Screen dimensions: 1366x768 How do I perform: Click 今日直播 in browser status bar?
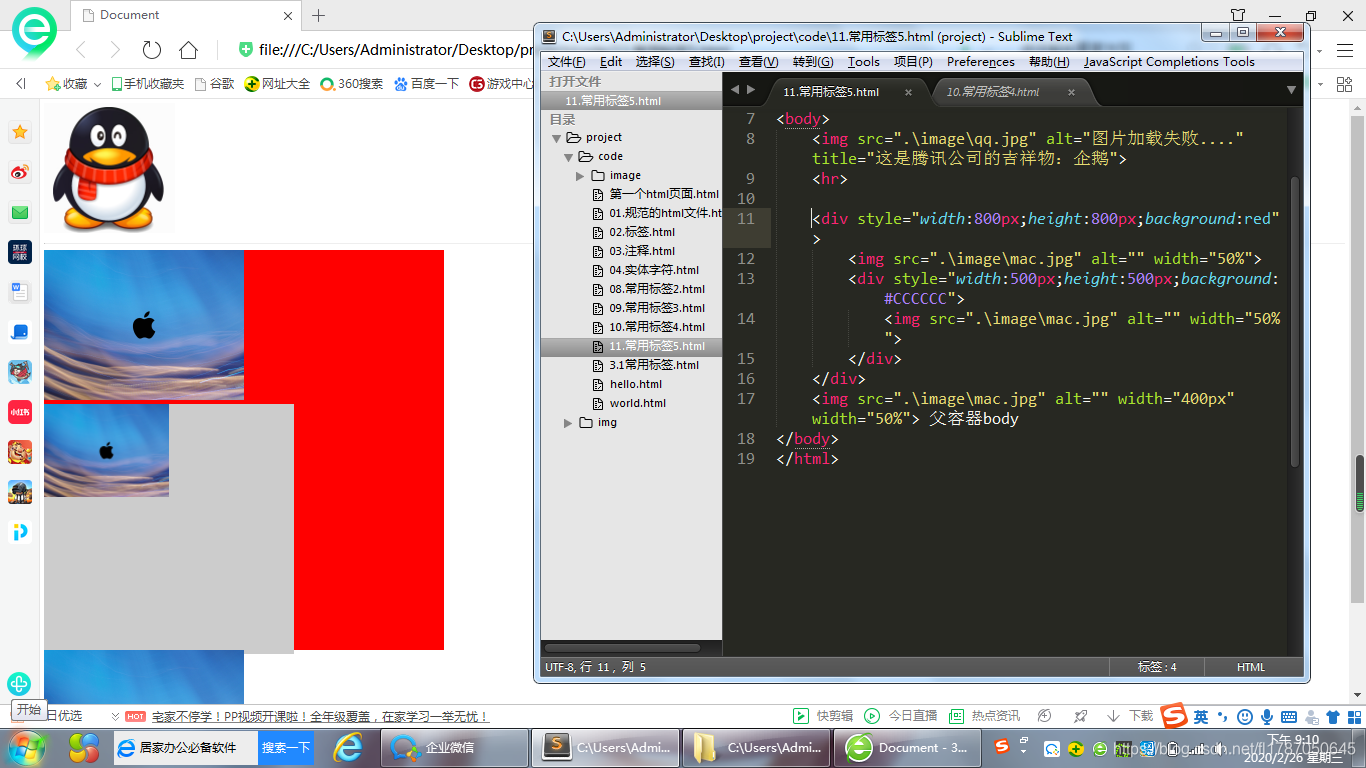pyautogui.click(x=901, y=716)
